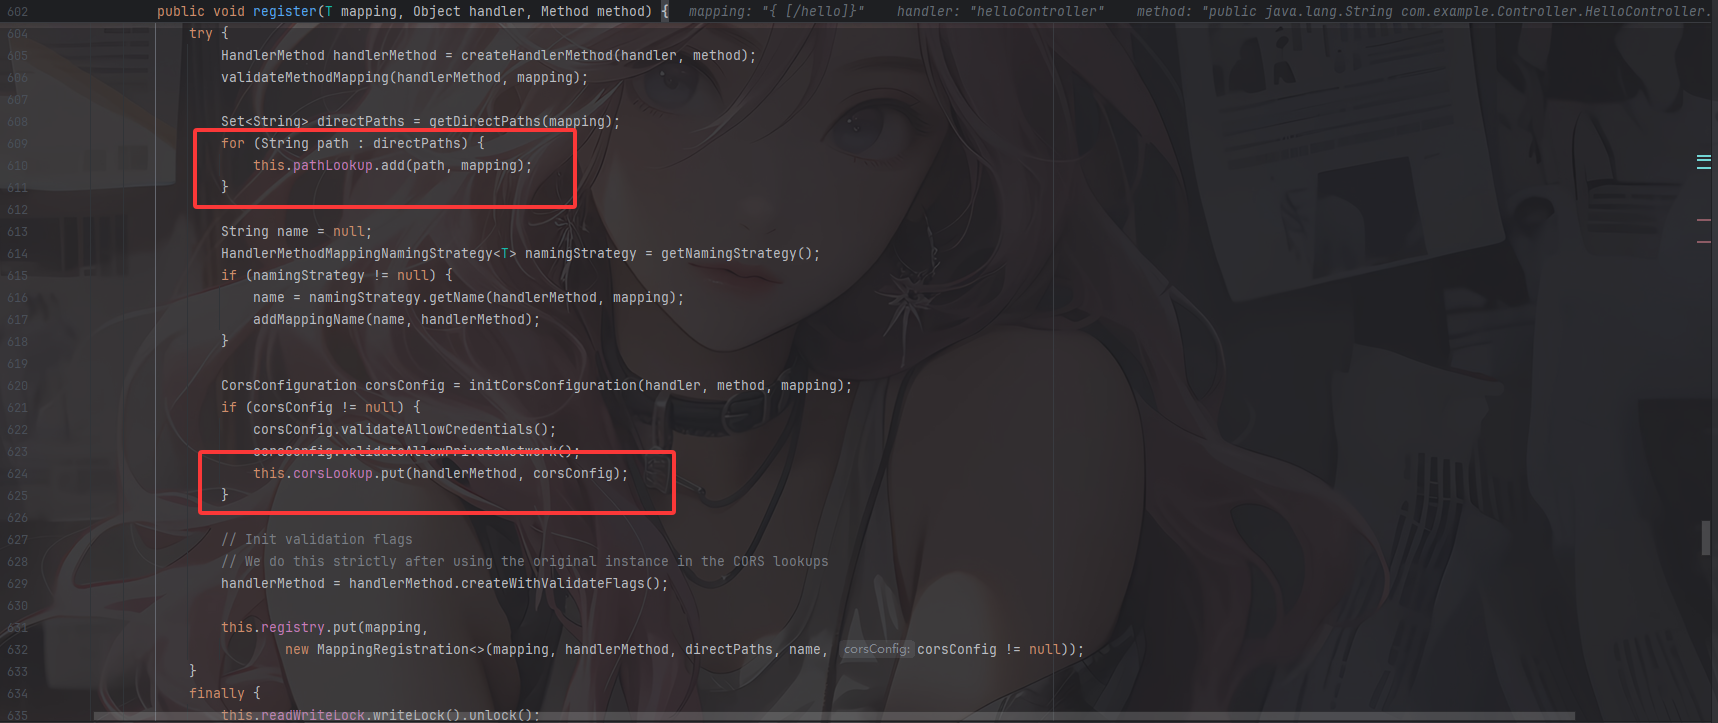
Task: Click the upper pink marker in the error stripe
Action: tap(1703, 219)
